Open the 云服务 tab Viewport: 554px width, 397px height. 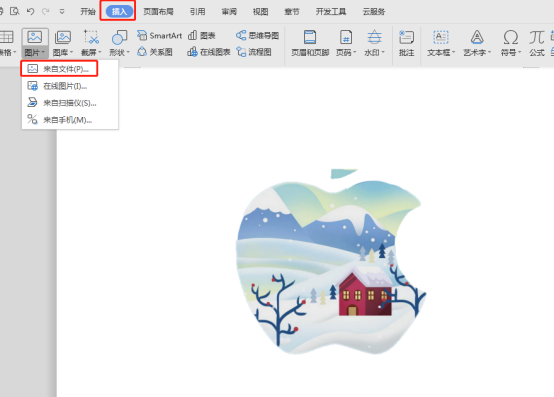pyautogui.click(x=374, y=11)
